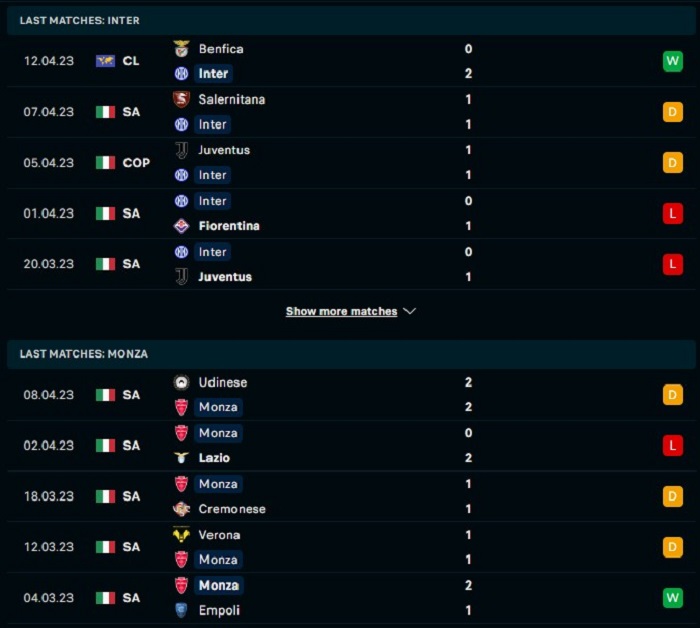Image resolution: width=700 pixels, height=628 pixels.
Task: Click the Cremonese club crest icon
Action: 181,508
